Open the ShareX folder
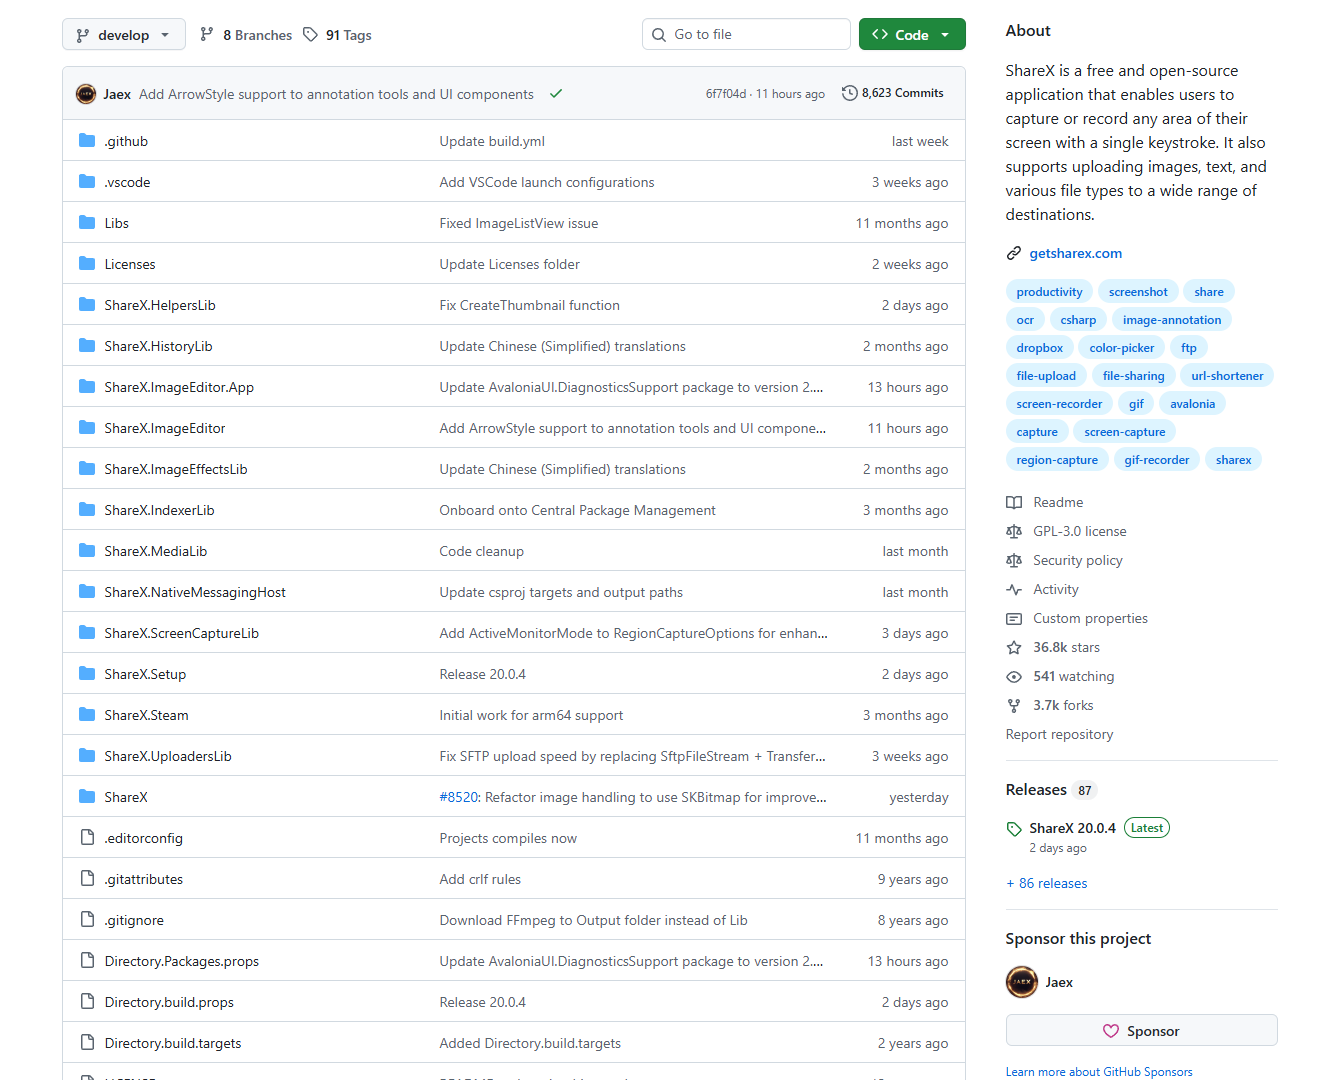 (126, 797)
